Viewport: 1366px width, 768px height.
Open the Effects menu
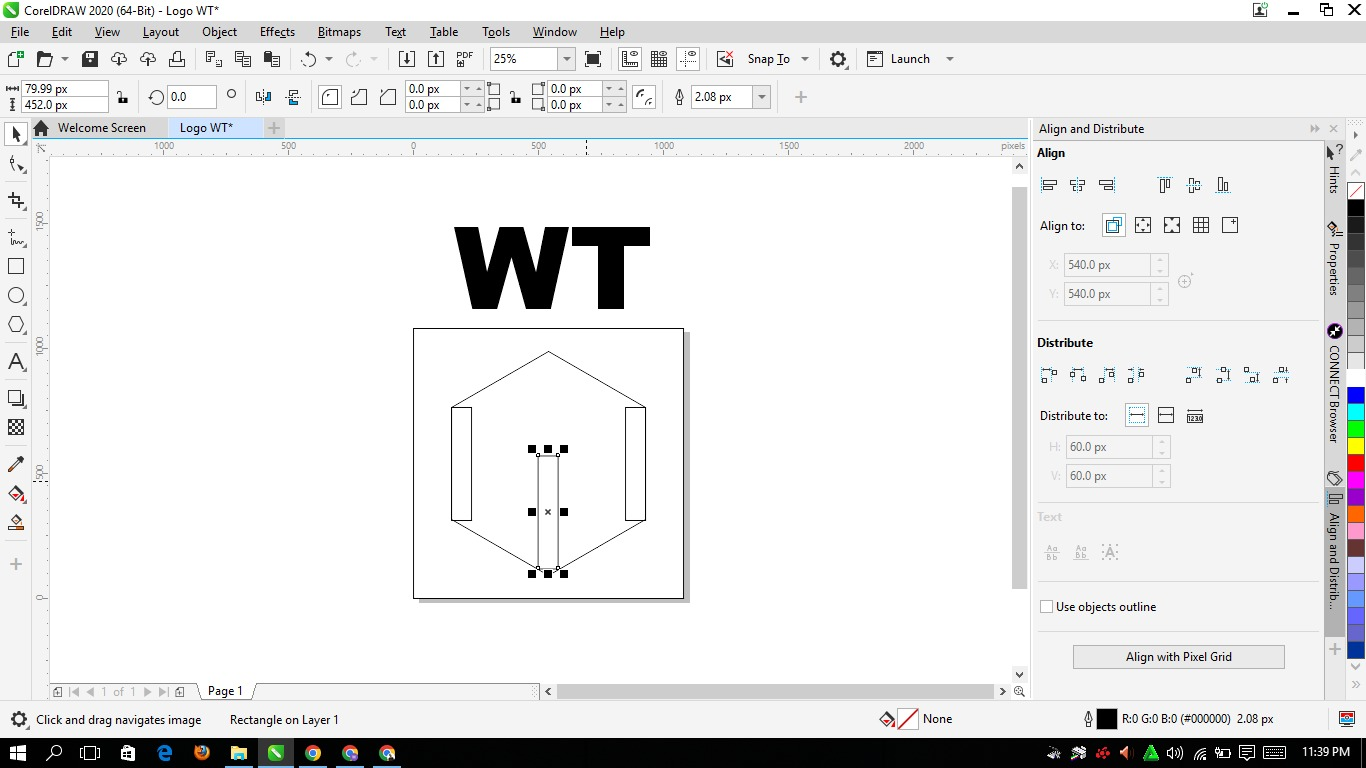click(277, 32)
